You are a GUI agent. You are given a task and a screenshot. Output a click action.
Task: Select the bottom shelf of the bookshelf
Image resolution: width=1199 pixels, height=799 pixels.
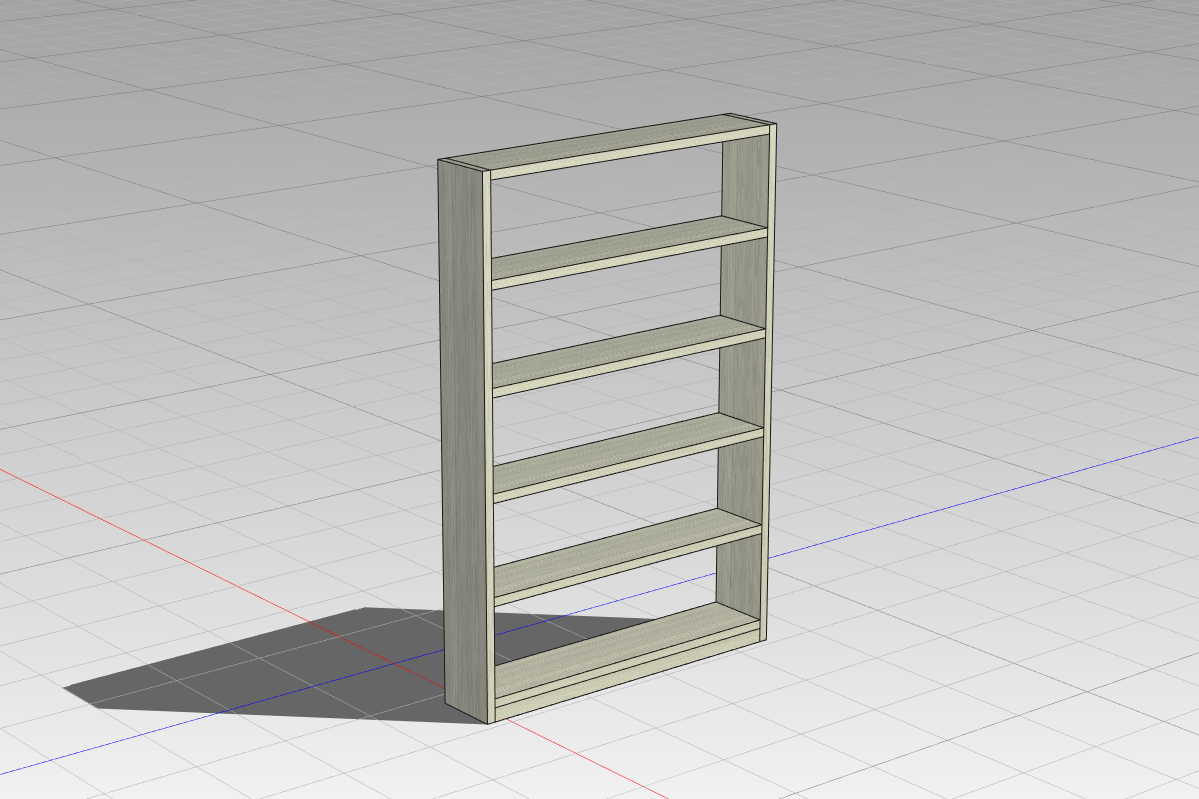coord(627,649)
